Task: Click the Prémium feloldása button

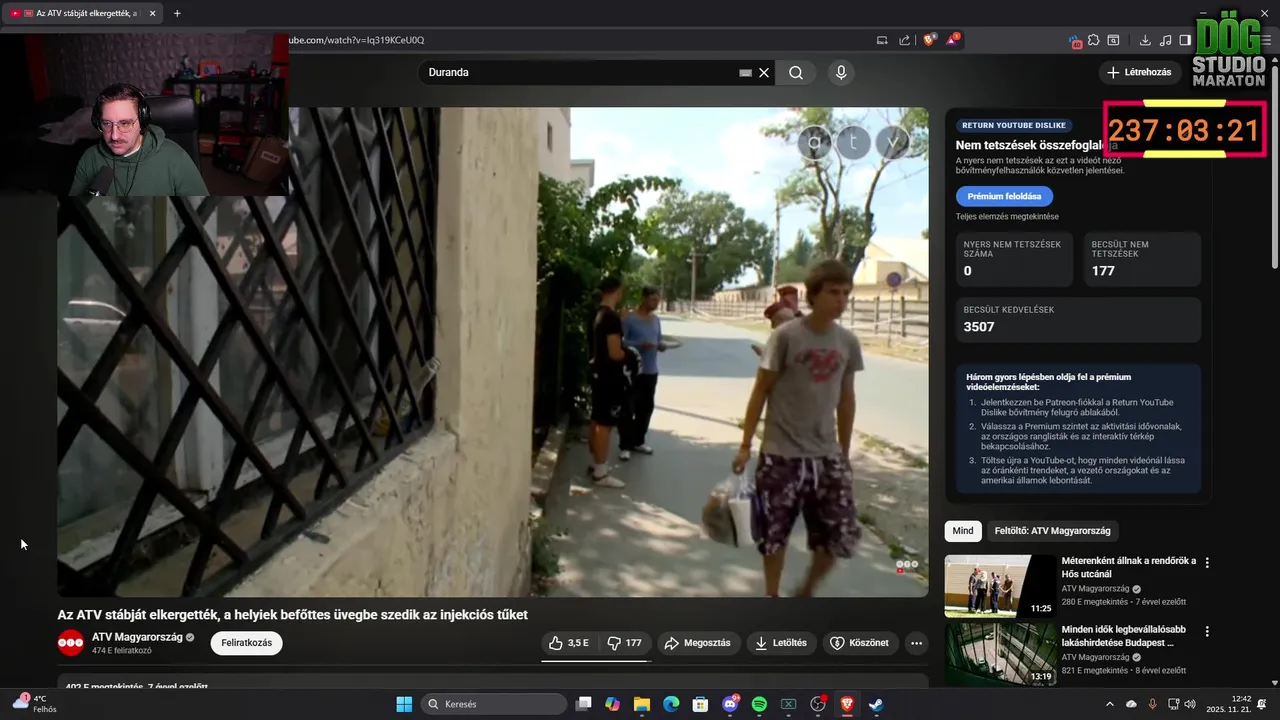Action: pyautogui.click(x=1004, y=196)
